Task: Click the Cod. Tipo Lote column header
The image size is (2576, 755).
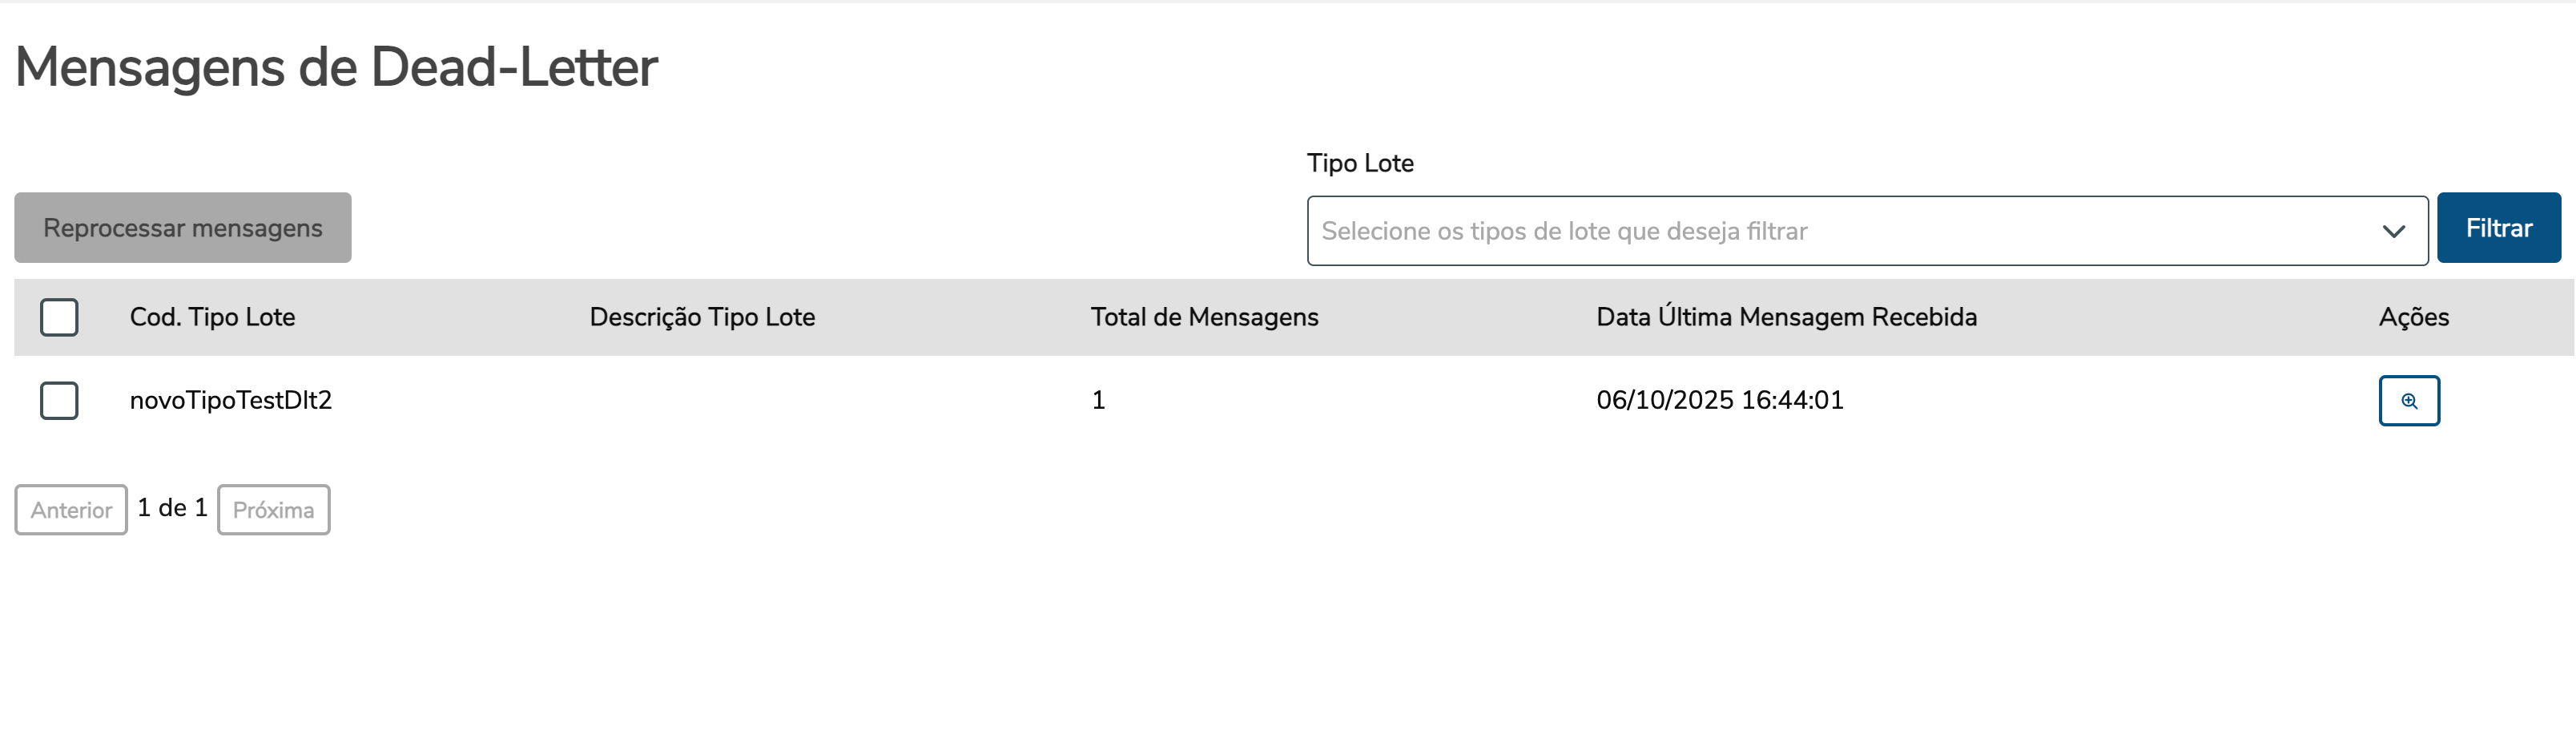Action: tap(212, 317)
